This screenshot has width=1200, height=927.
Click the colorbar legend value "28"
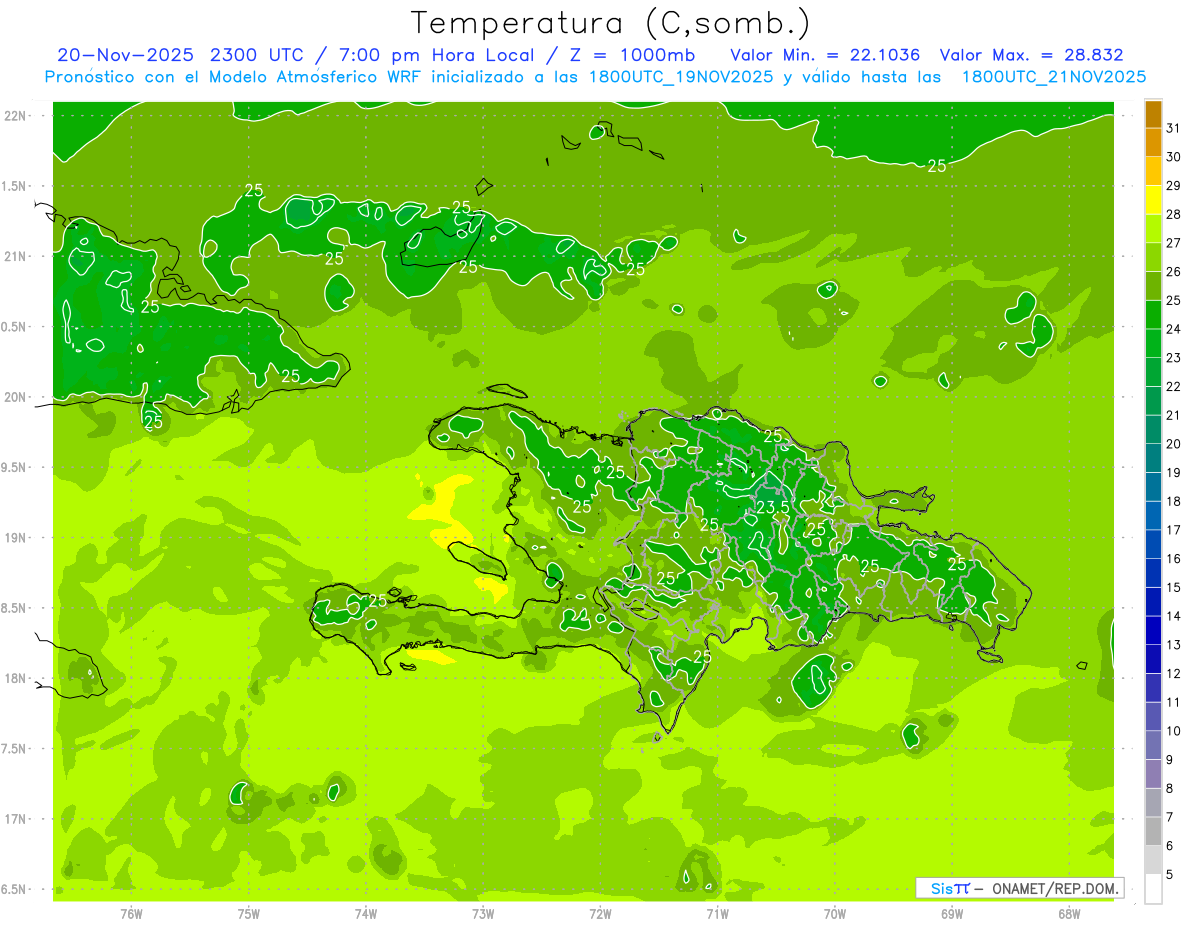1174,214
